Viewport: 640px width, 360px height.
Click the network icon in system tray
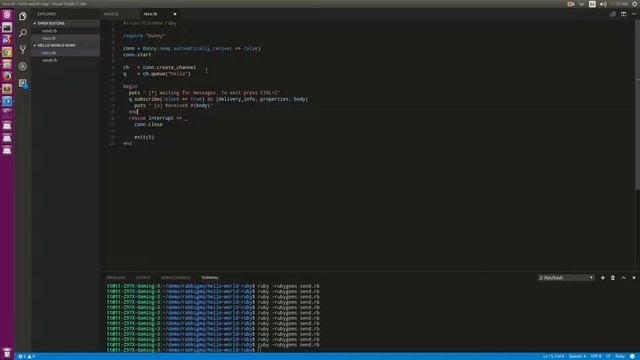coord(582,4)
